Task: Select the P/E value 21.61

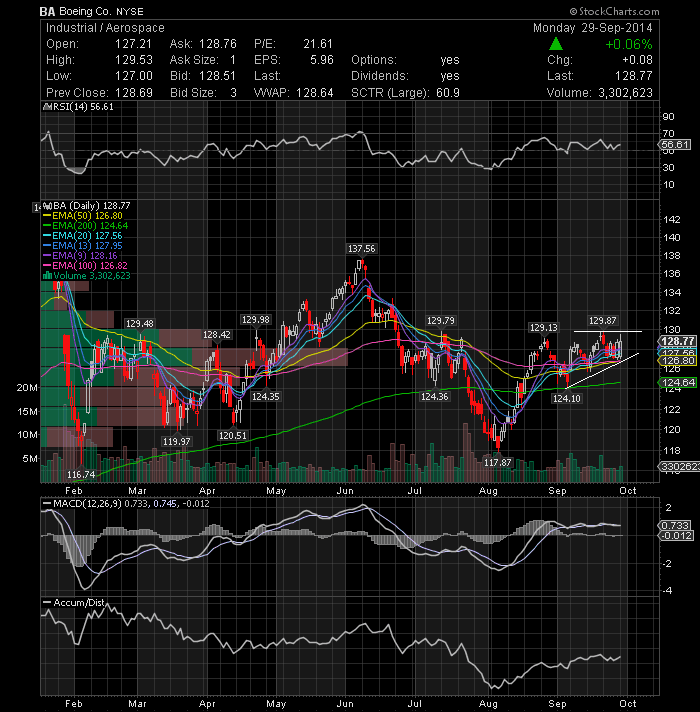Action: tap(318, 44)
